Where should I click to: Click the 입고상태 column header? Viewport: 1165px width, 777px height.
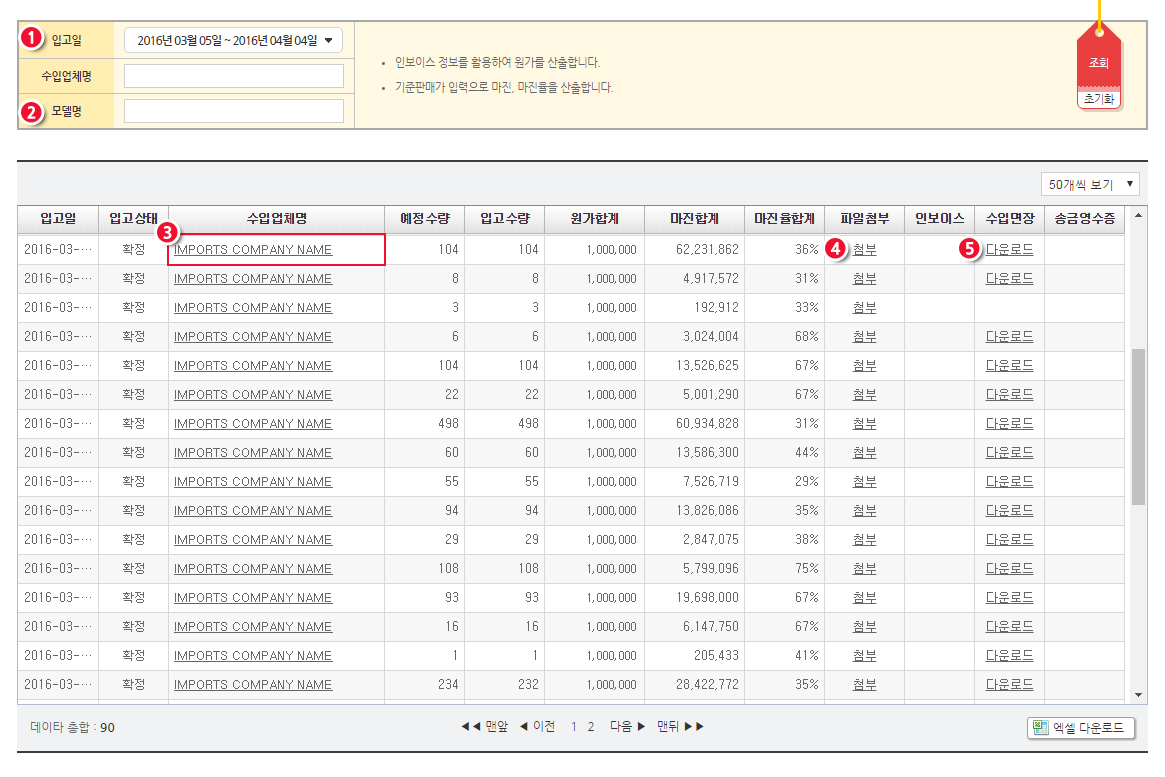134,218
